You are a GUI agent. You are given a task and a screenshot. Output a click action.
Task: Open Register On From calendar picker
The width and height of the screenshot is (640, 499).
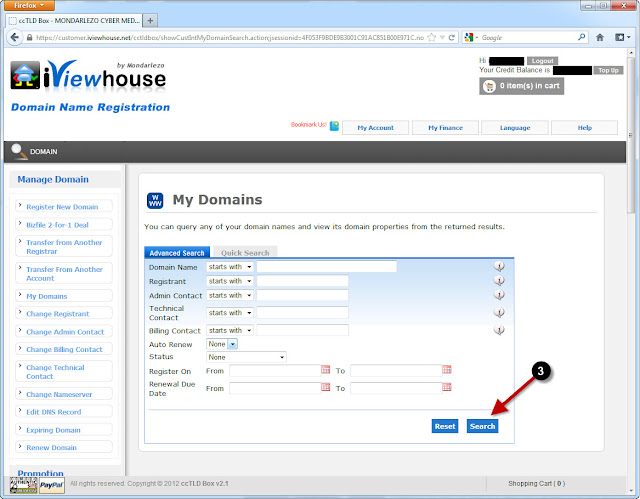pyautogui.click(x=325, y=370)
